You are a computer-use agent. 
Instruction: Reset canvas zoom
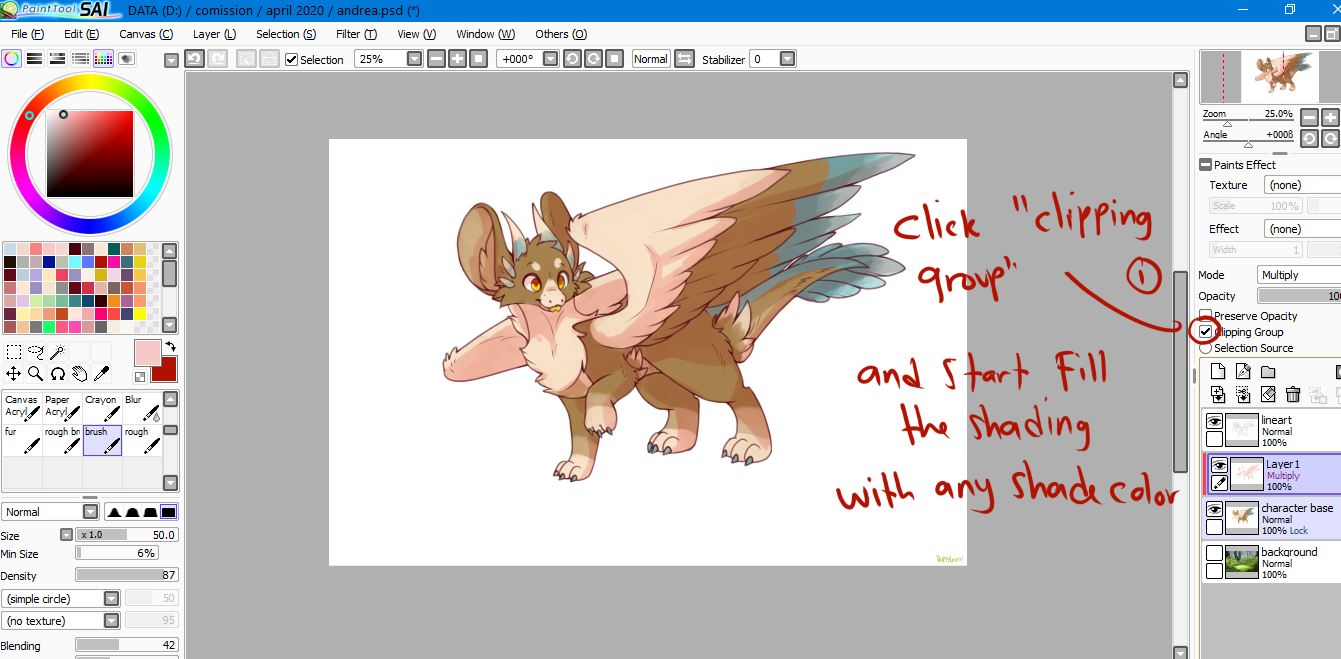point(478,59)
